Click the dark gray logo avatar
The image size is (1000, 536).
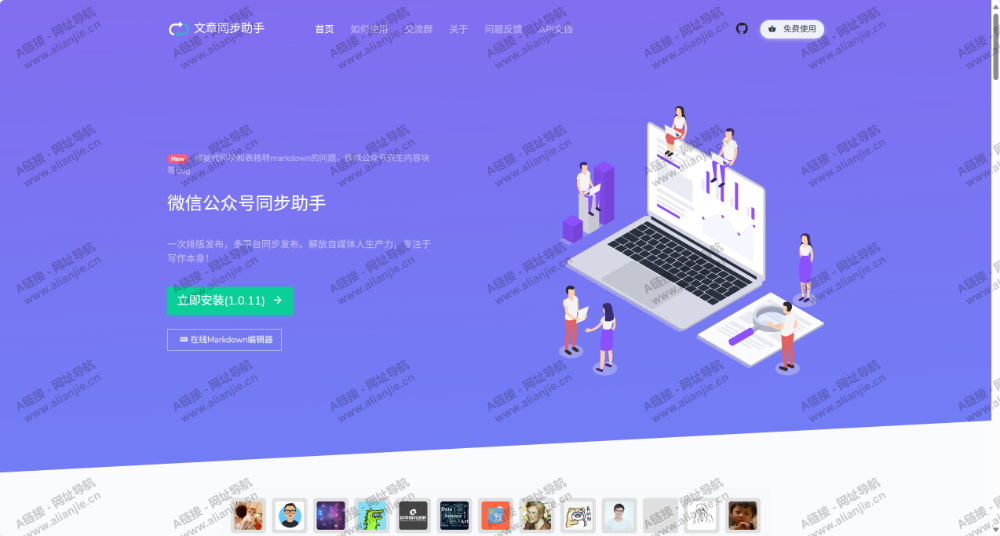413,516
